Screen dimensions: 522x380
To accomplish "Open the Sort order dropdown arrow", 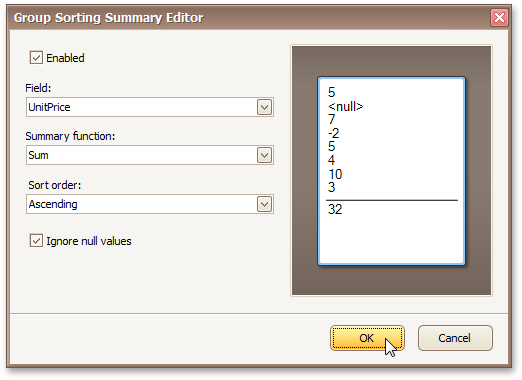I will click(x=264, y=204).
